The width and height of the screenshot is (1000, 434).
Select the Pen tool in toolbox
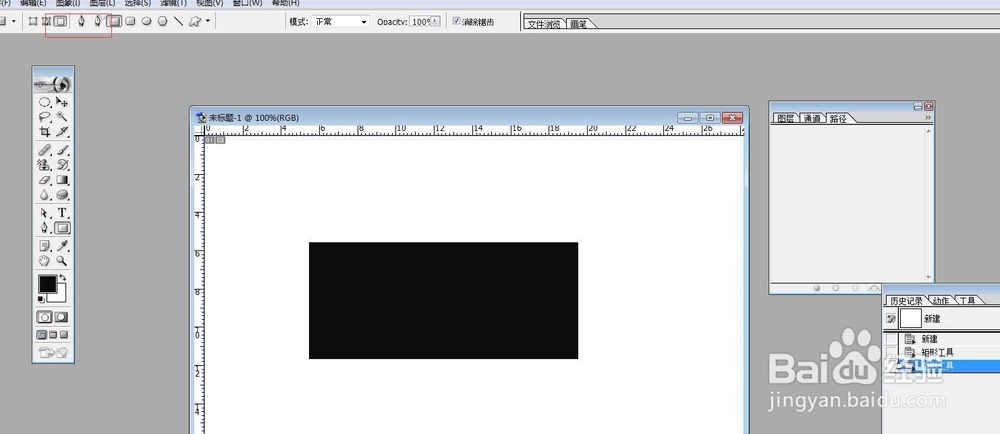tap(45, 228)
